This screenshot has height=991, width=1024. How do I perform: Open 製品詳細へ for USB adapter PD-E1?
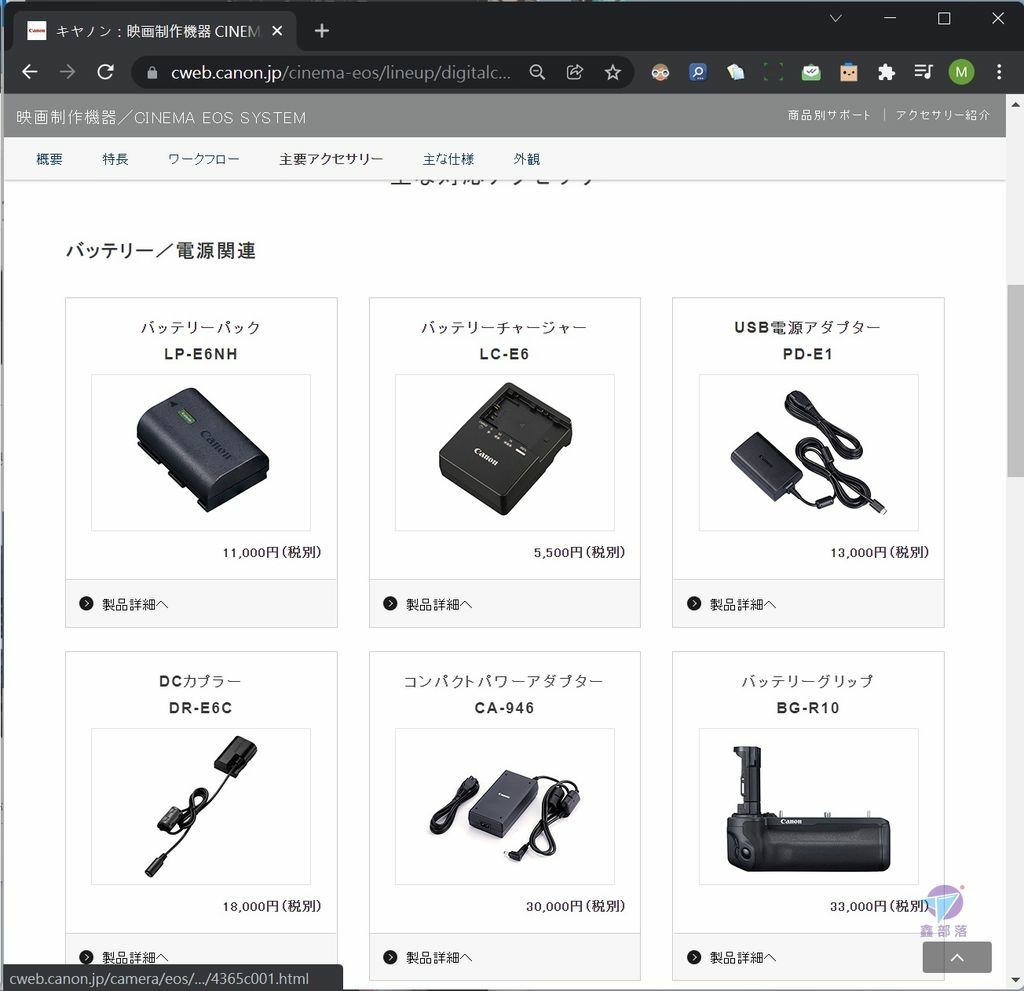click(743, 604)
